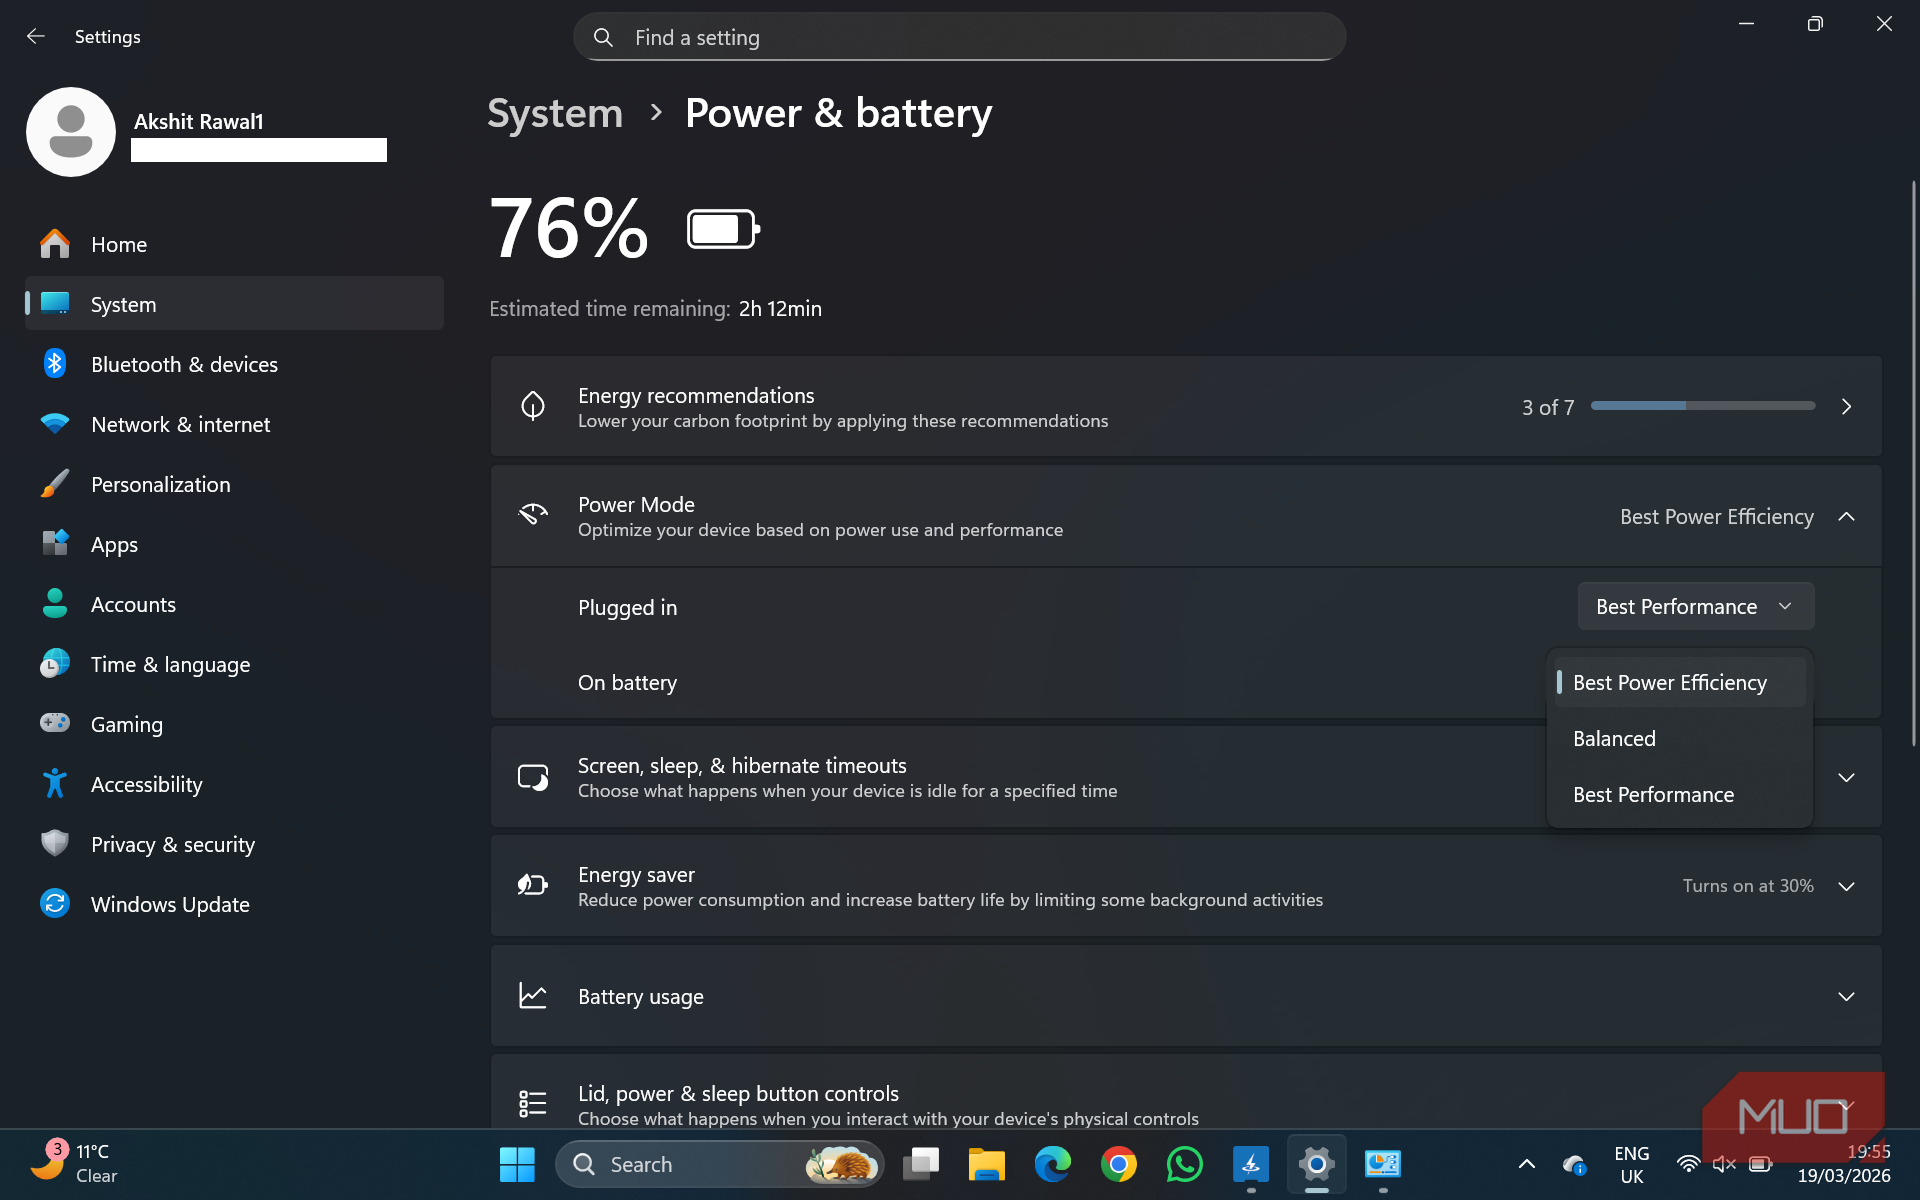The height and width of the screenshot is (1200, 1920).
Task: Launch Google Chrome from the taskbar
Action: click(1118, 1164)
